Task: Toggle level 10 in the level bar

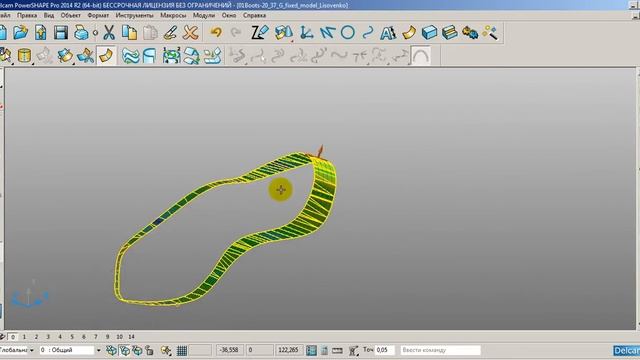Action: tap(120, 337)
